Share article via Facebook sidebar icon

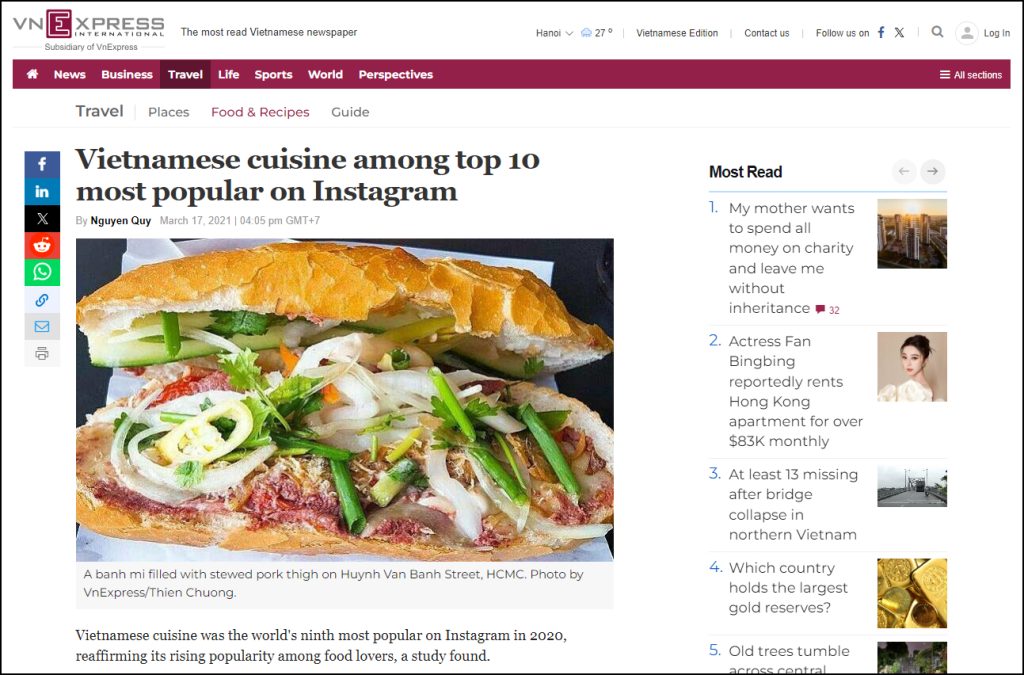42,164
